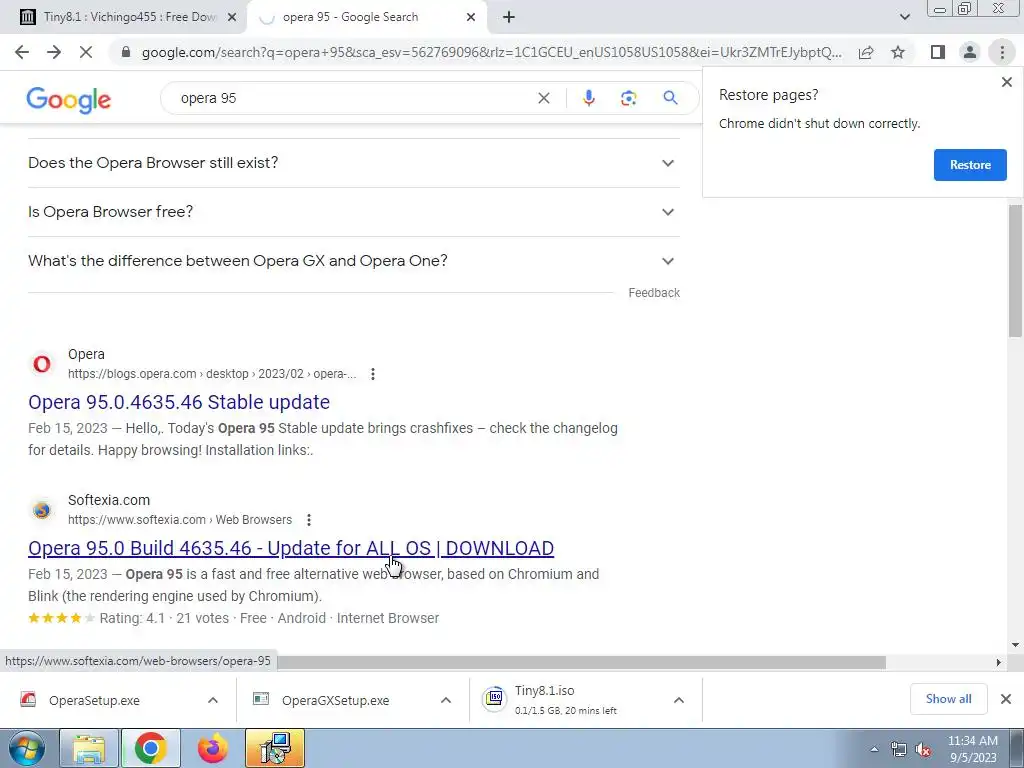Show all downloads
Screen dimensions: 1024x768
(948, 699)
